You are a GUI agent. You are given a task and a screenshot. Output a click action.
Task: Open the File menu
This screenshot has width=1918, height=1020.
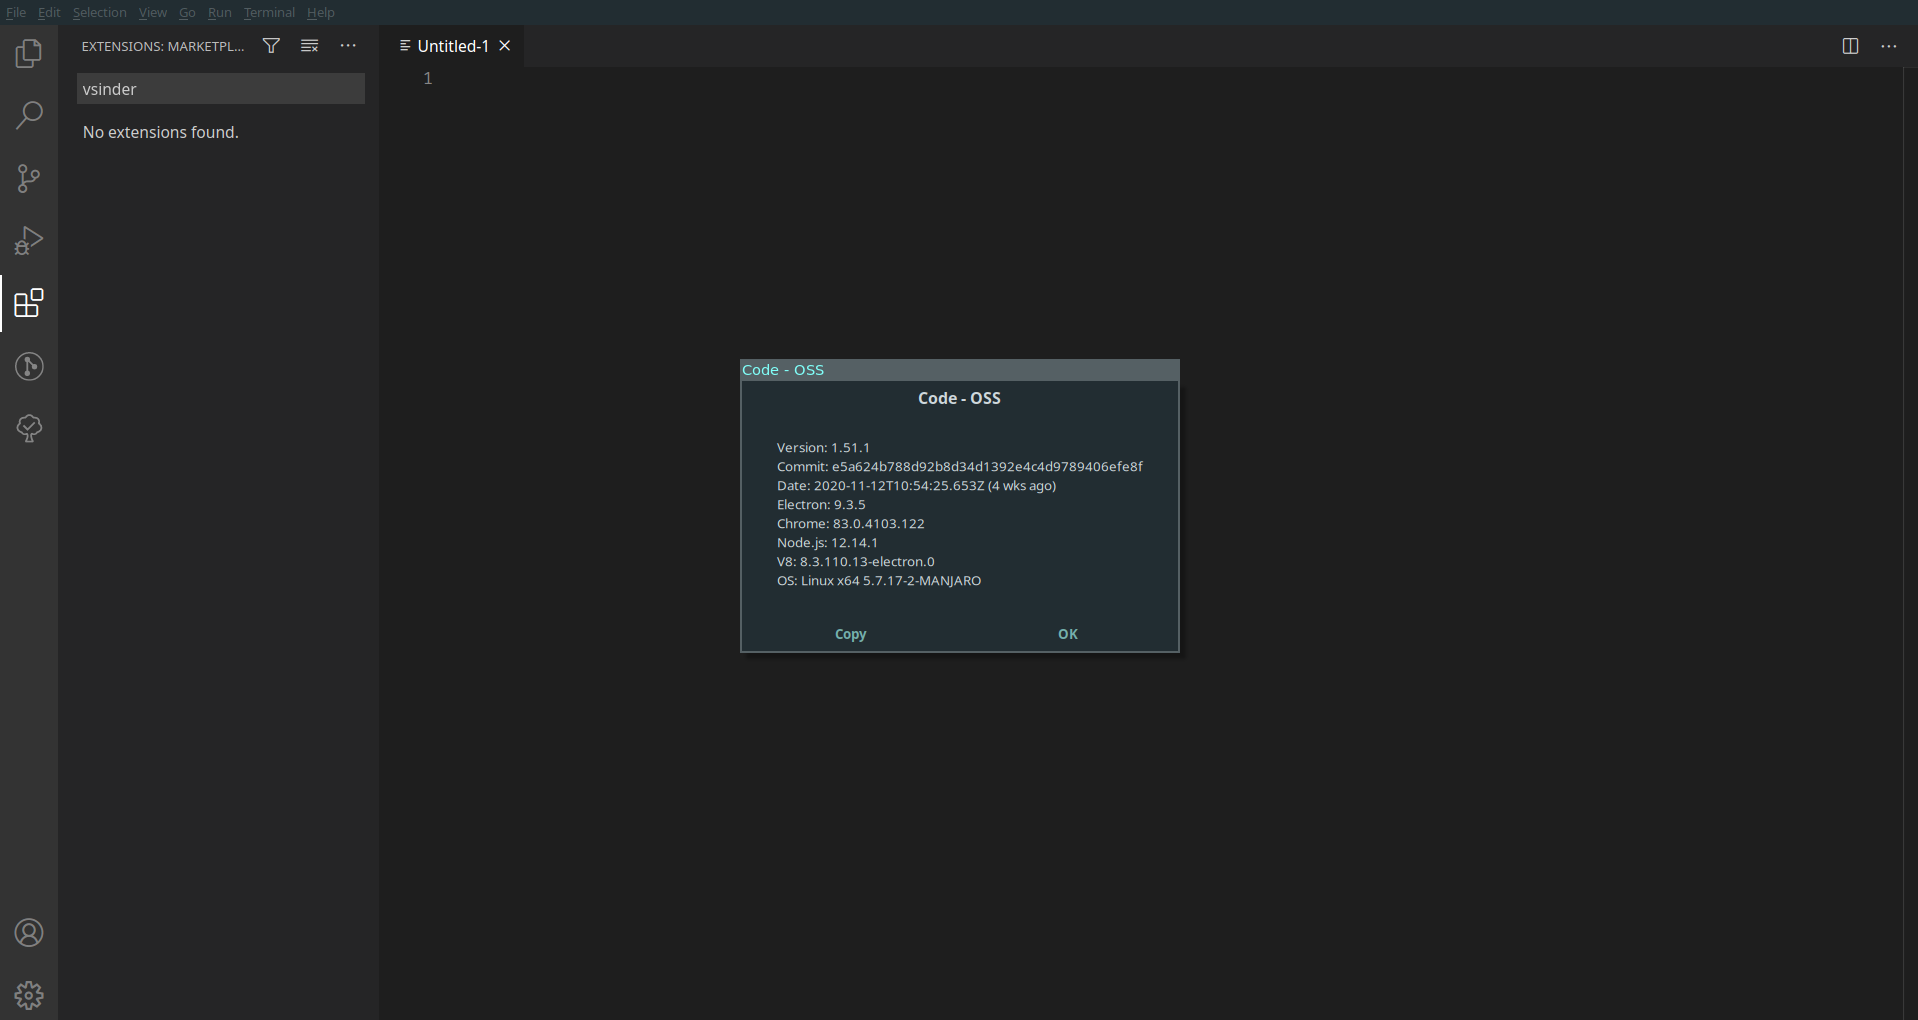(15, 12)
